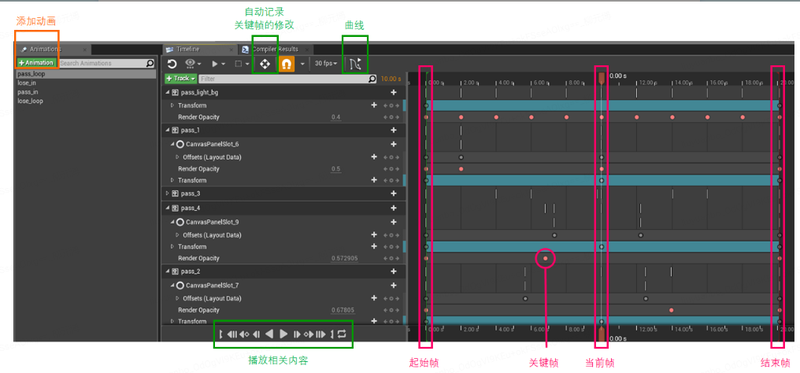The width and height of the screenshot is (800, 373).
Task: Select the pass_loop animation
Action: pyautogui.click(x=86, y=74)
